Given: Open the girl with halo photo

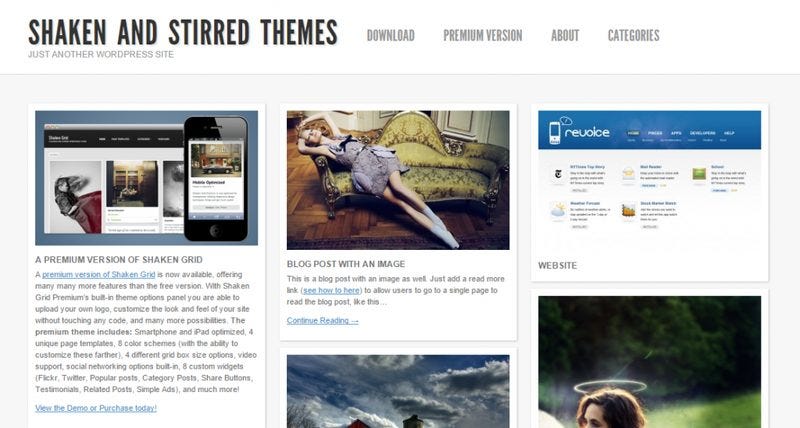Looking at the screenshot, I should [x=649, y=362].
